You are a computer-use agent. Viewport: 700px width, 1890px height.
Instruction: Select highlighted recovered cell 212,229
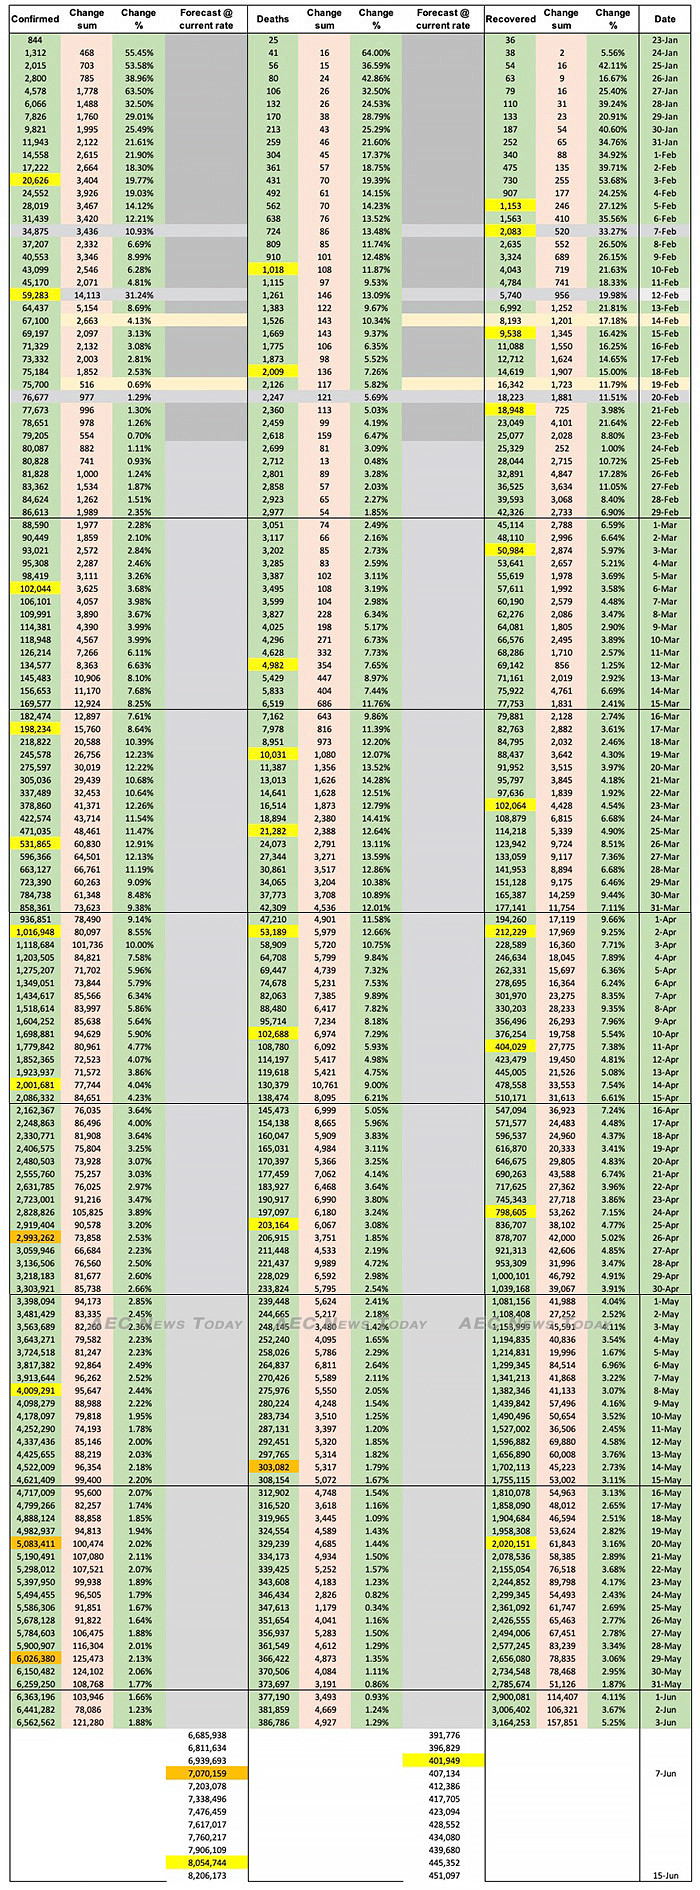coord(510,932)
